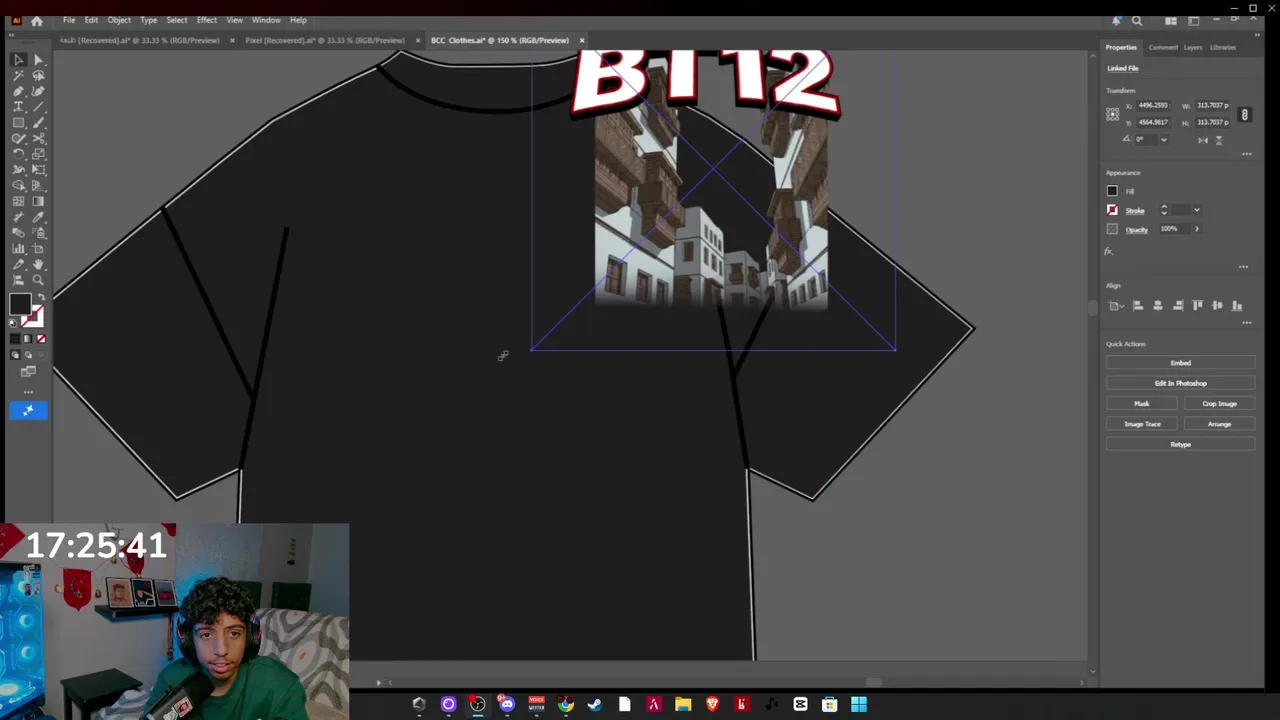Select the Rotate tool
The image size is (1280, 720).
point(19,154)
